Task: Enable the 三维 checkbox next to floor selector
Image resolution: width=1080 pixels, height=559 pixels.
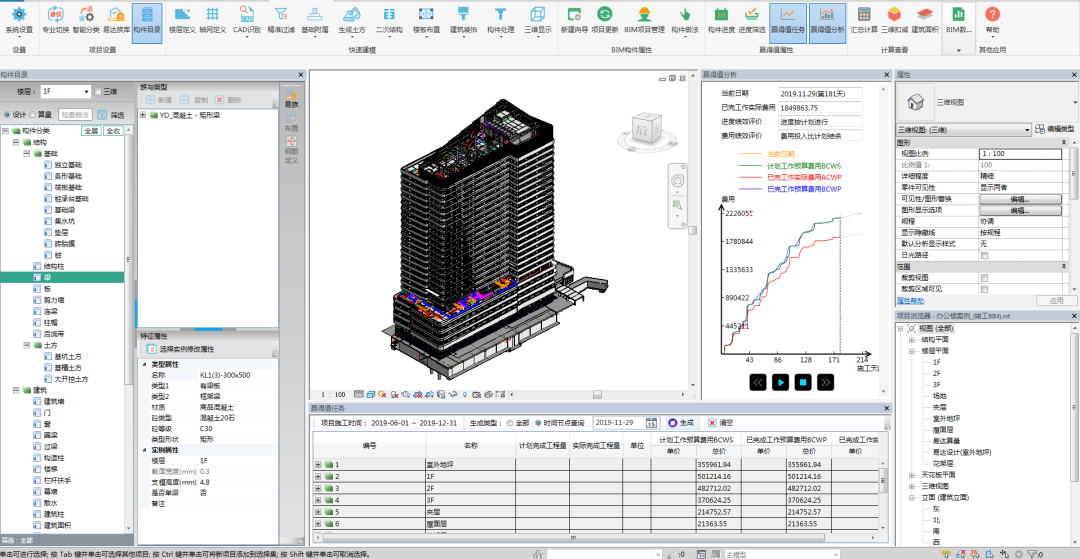Action: tap(98, 91)
